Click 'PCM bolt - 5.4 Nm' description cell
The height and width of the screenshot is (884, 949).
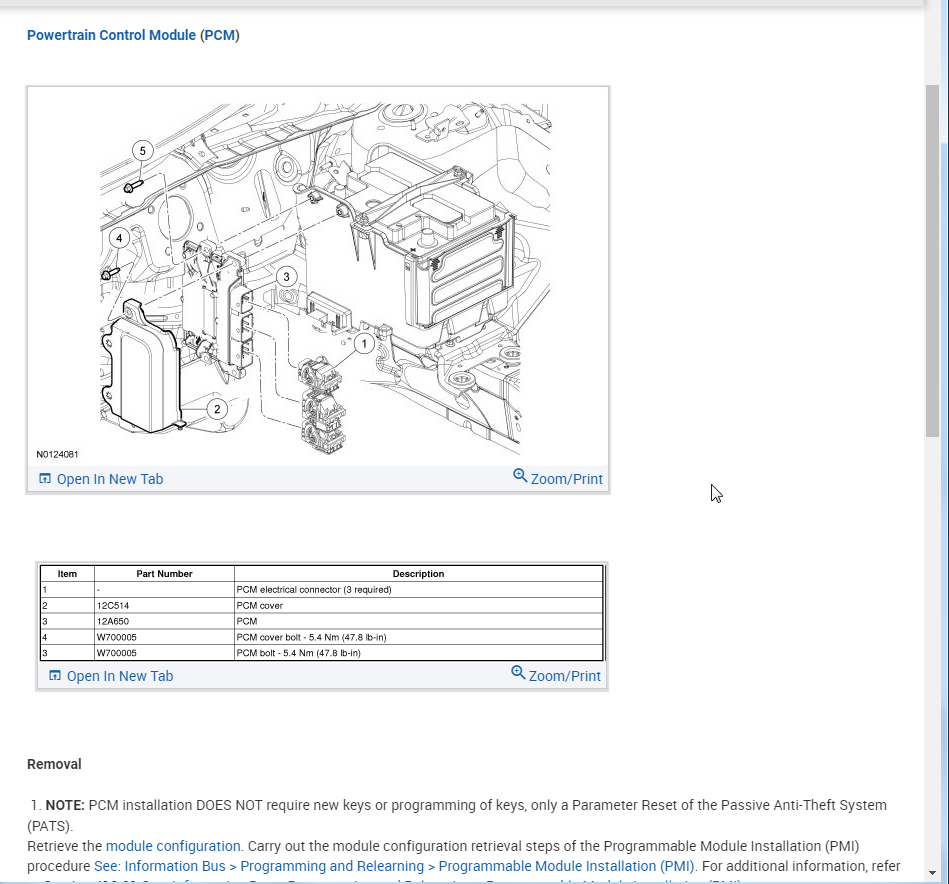click(419, 653)
